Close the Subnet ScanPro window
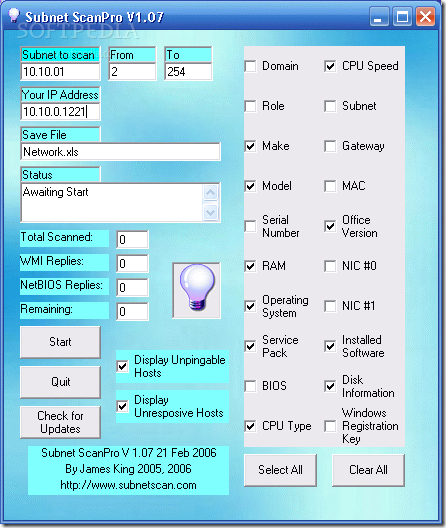Image resolution: width=446 pixels, height=528 pixels. click(x=425, y=16)
